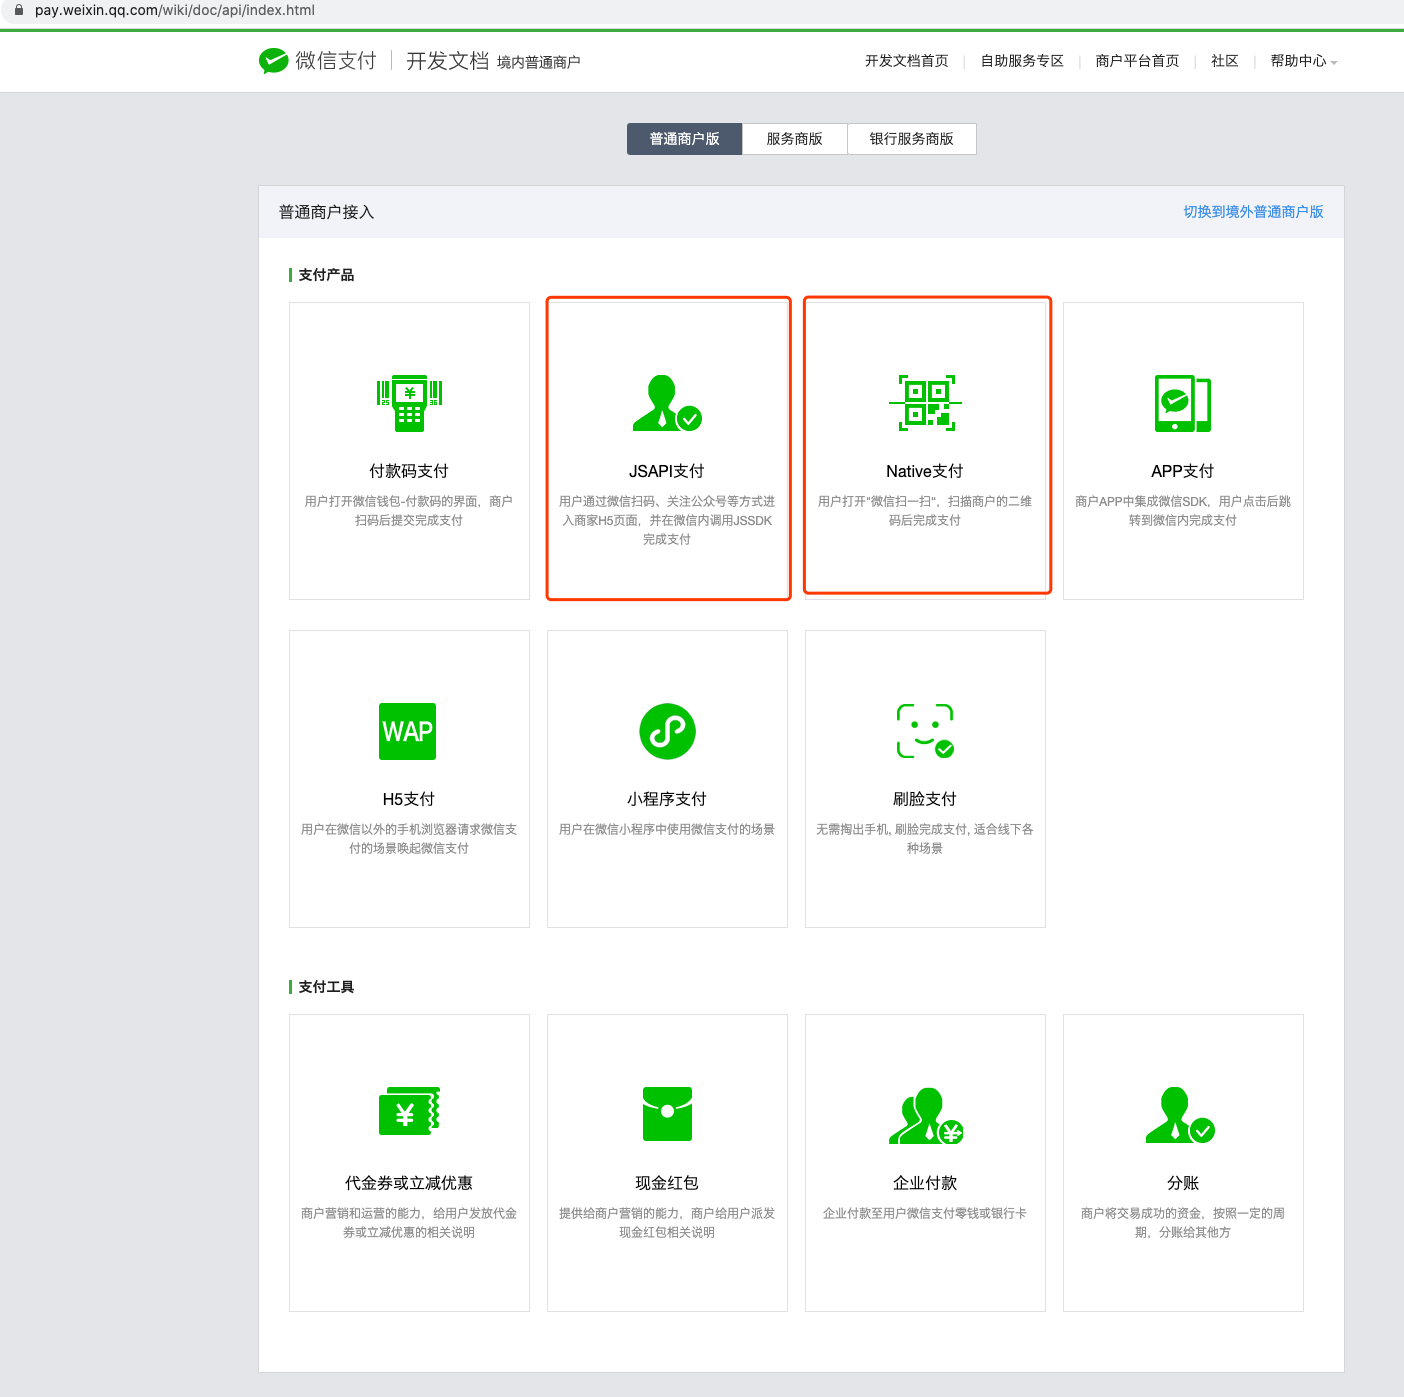The image size is (1404, 1397).
Task: Click the 企业付款 description text
Action: tap(925, 1213)
